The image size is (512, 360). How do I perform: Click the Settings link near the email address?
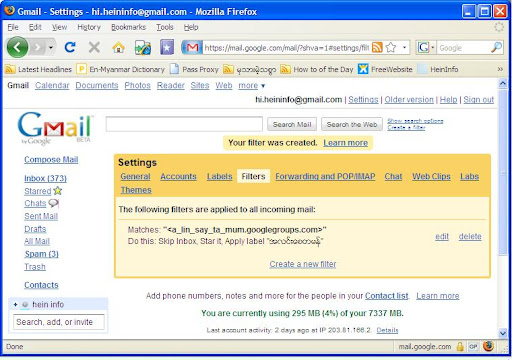[x=363, y=99]
